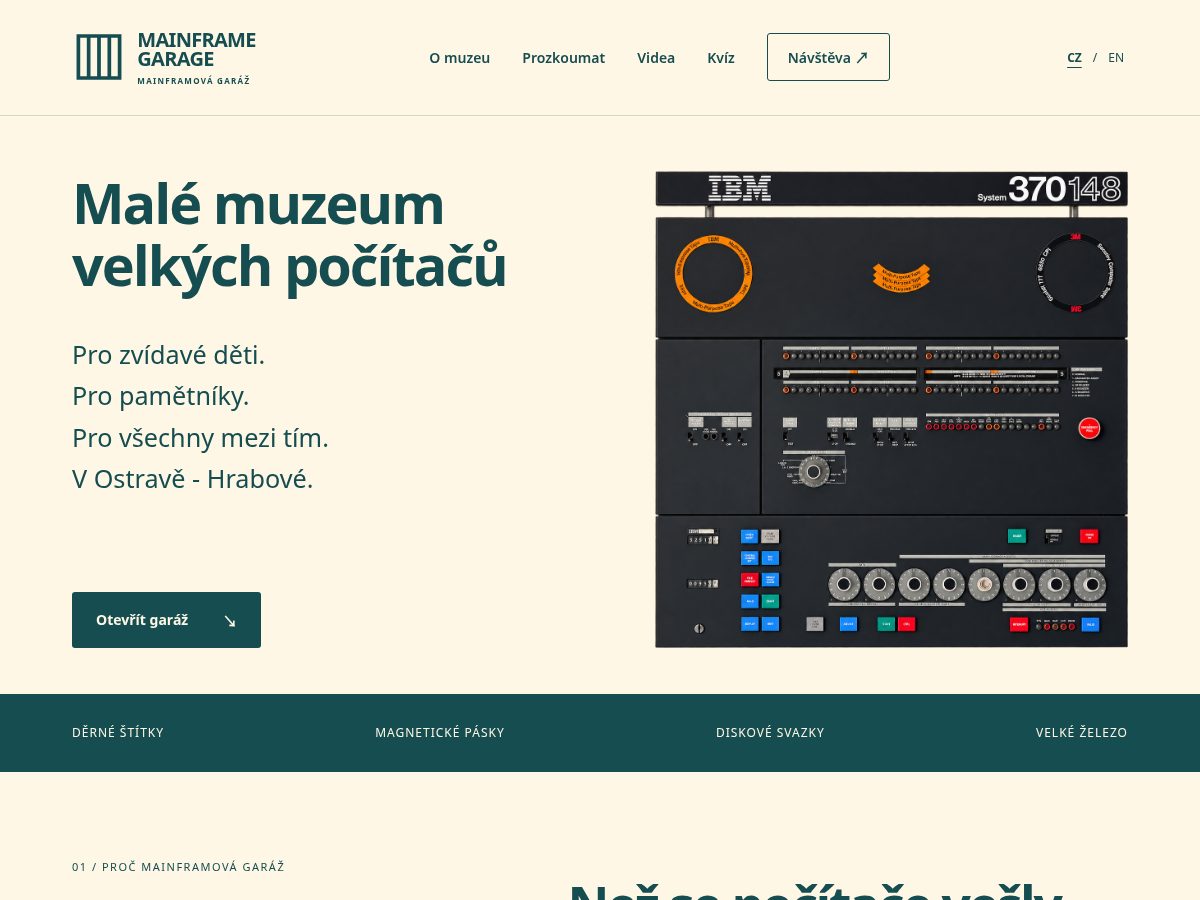This screenshot has width=1200, height=900.
Task: Open the Velké železo link
Action: coord(1081,733)
